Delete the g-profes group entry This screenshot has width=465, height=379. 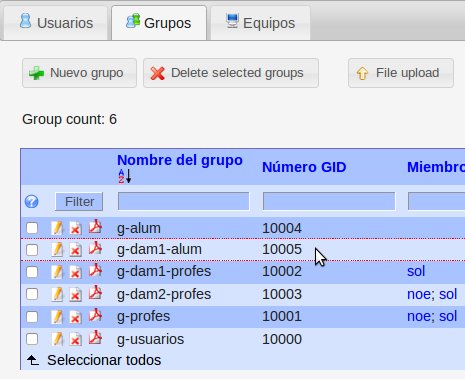tap(76, 317)
